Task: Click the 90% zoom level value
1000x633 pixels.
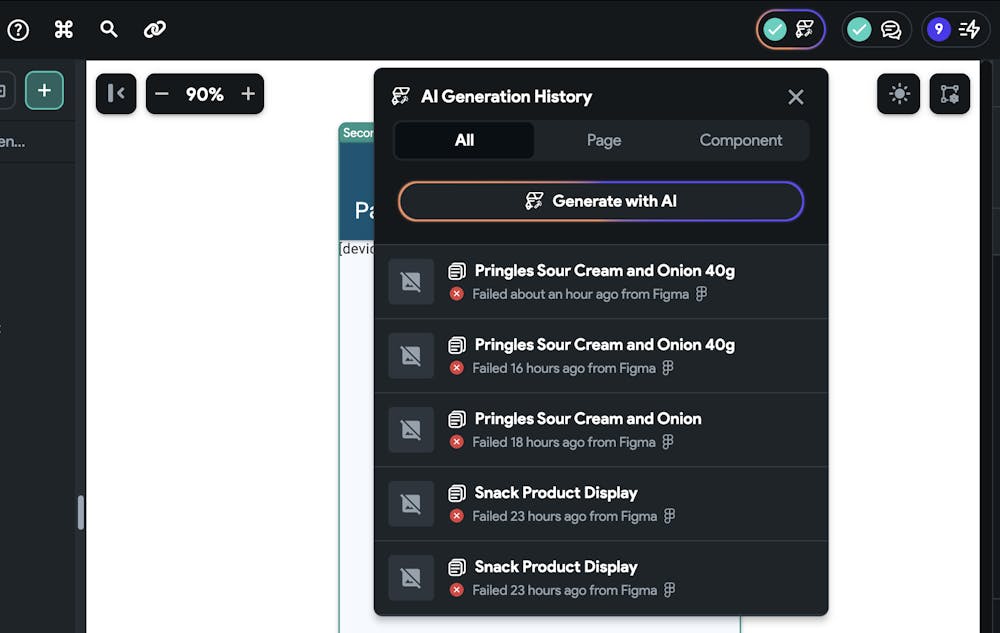Action: click(205, 94)
